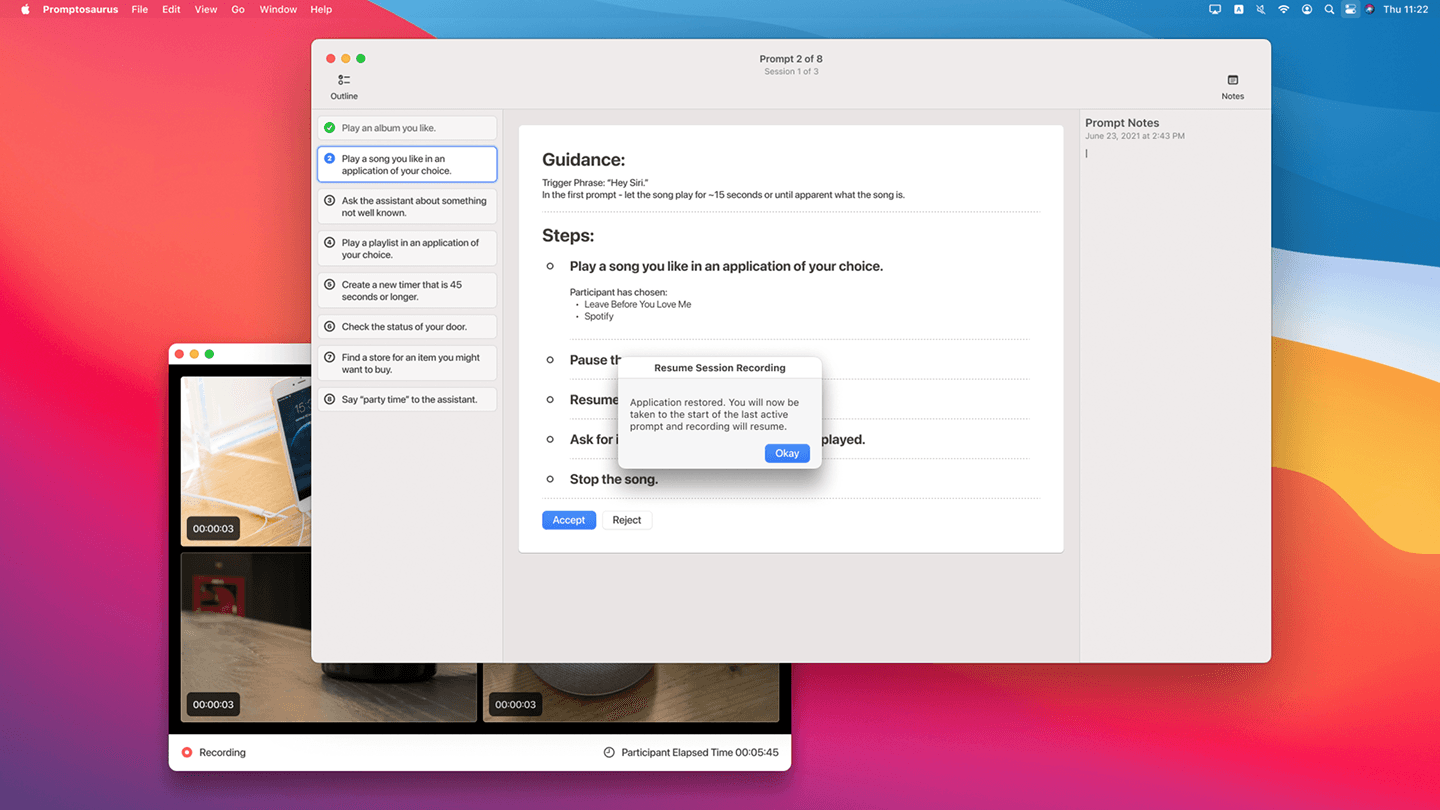This screenshot has width=1440, height=810.
Task: Open Spotlight search in menu bar
Action: pyautogui.click(x=1329, y=9)
